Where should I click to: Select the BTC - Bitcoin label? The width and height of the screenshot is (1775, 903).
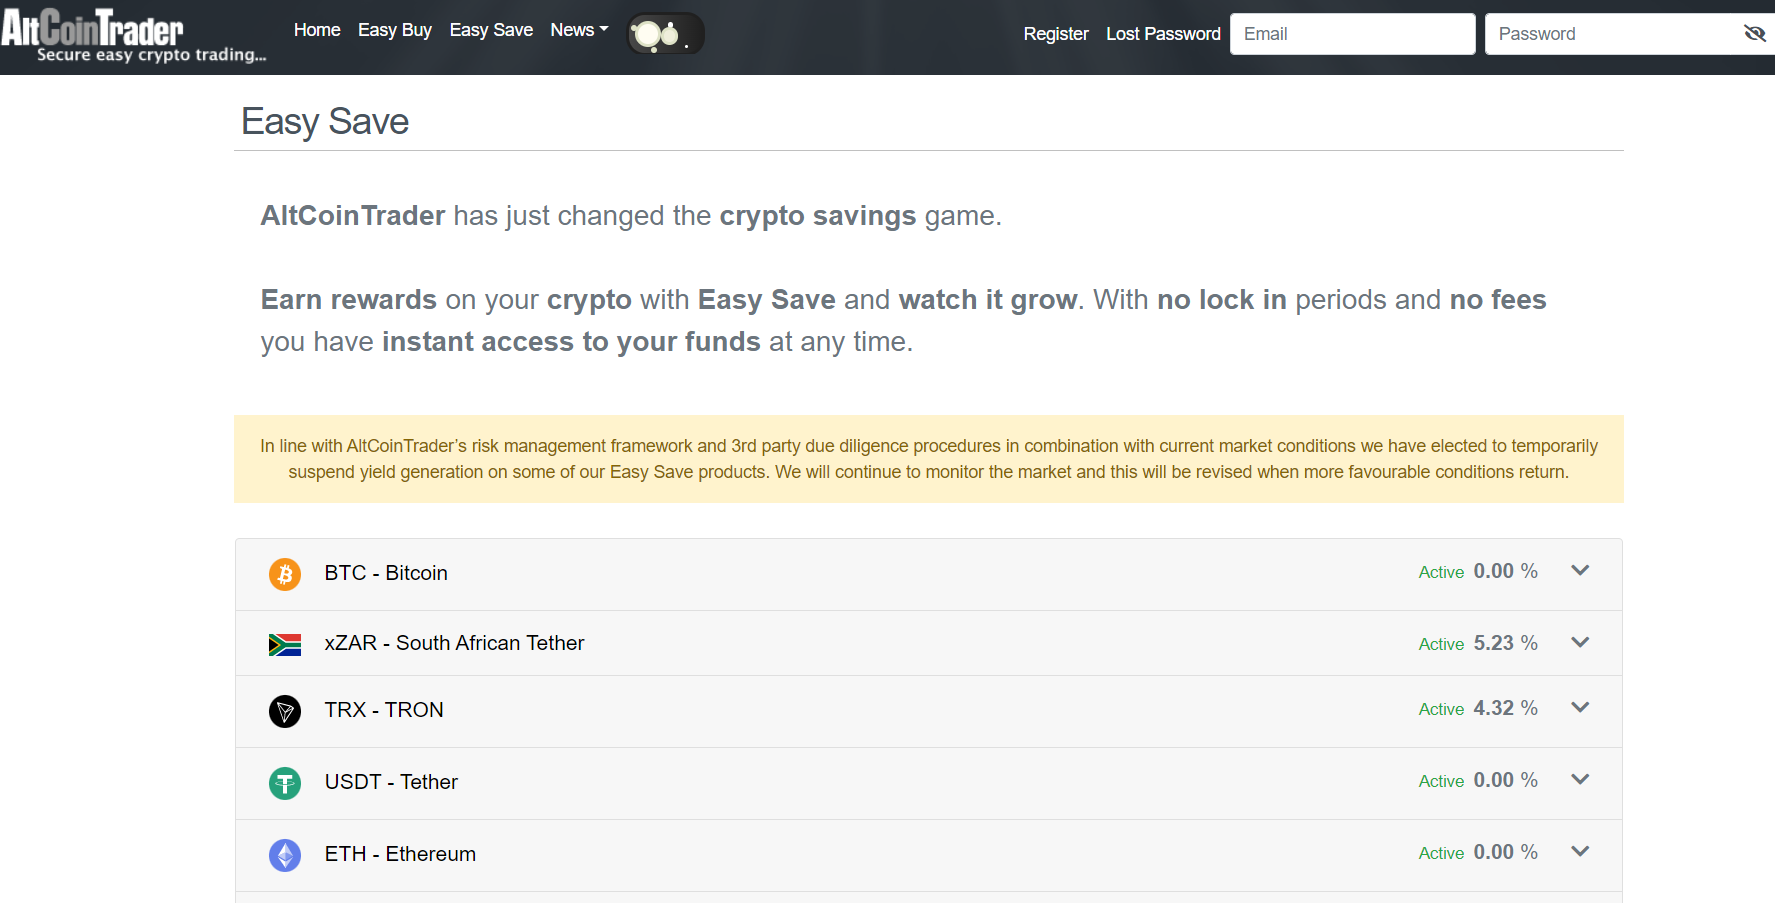[386, 573]
